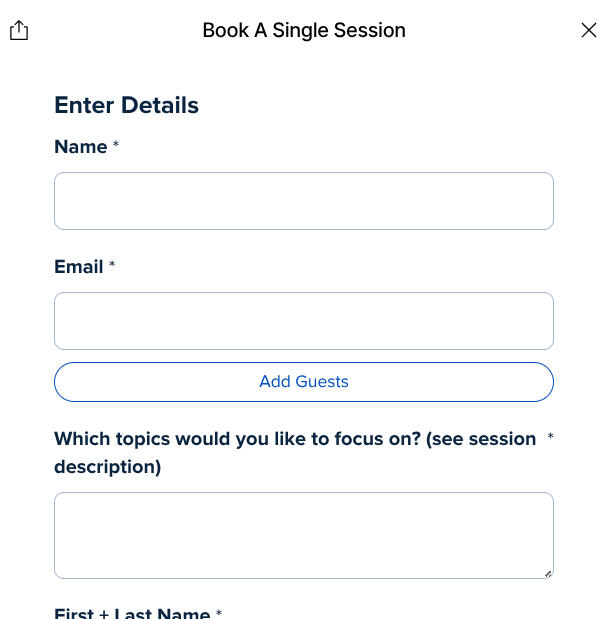
Task: Close the Book A Single Session dialog
Action: pos(589,30)
